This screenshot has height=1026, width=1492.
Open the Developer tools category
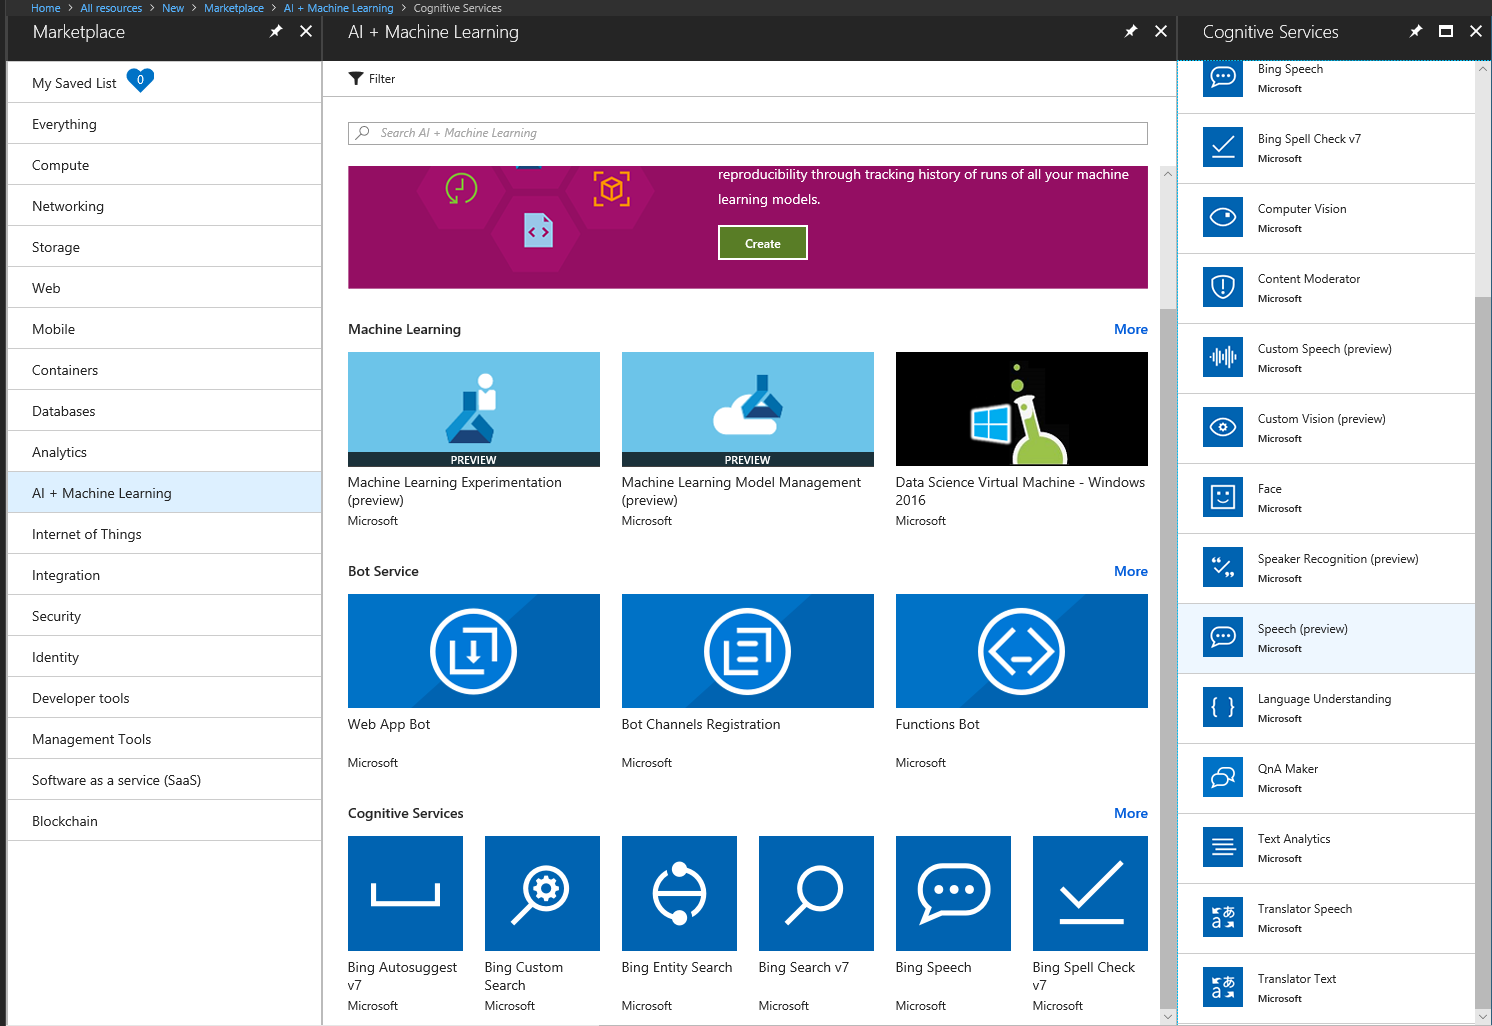click(164, 698)
